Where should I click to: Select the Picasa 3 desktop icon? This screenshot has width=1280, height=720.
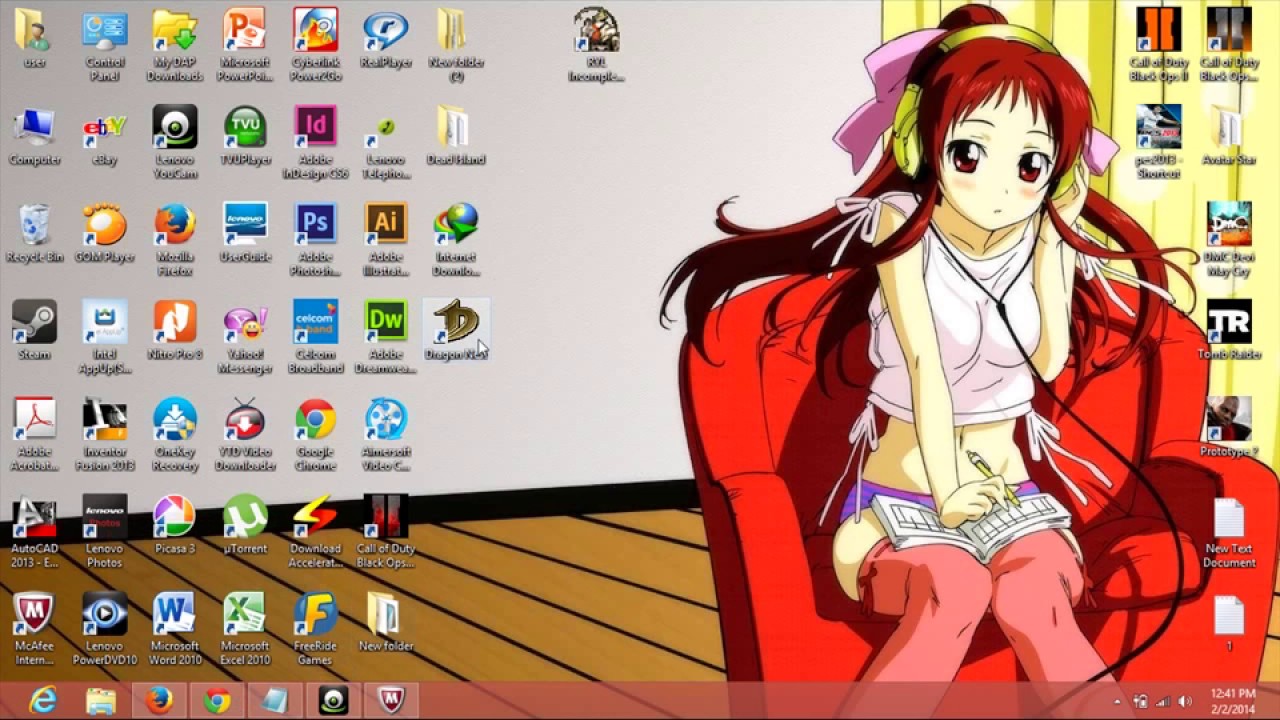[175, 525]
